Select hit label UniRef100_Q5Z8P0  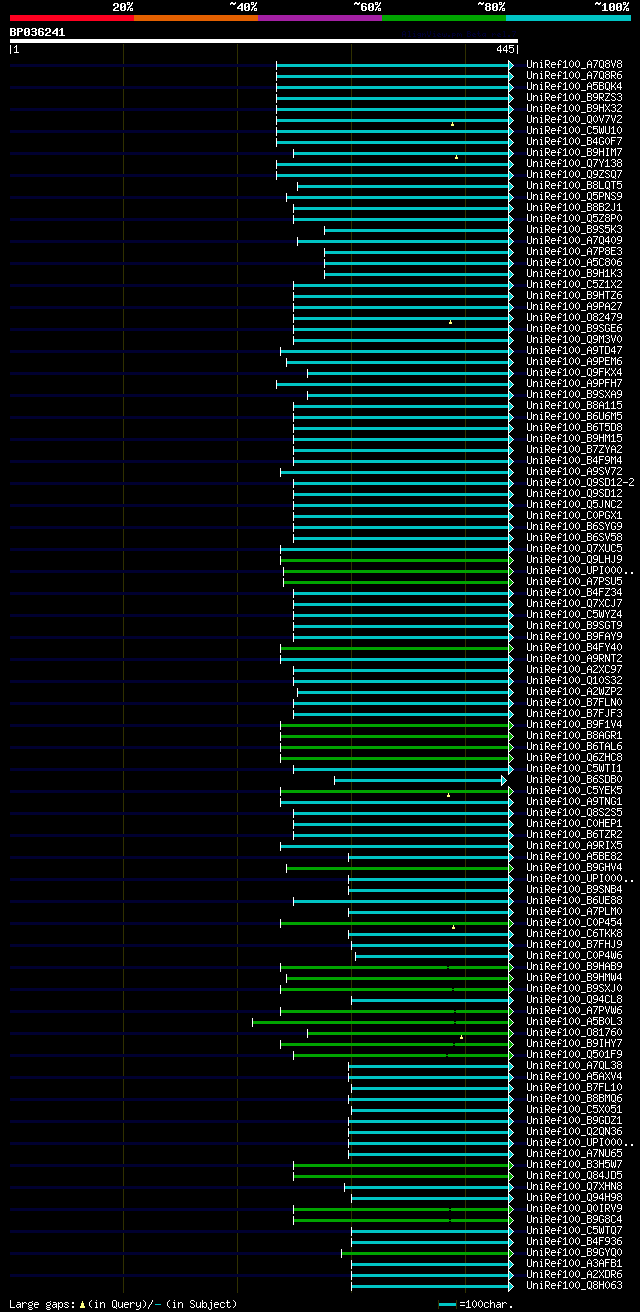pyautogui.click(x=574, y=219)
